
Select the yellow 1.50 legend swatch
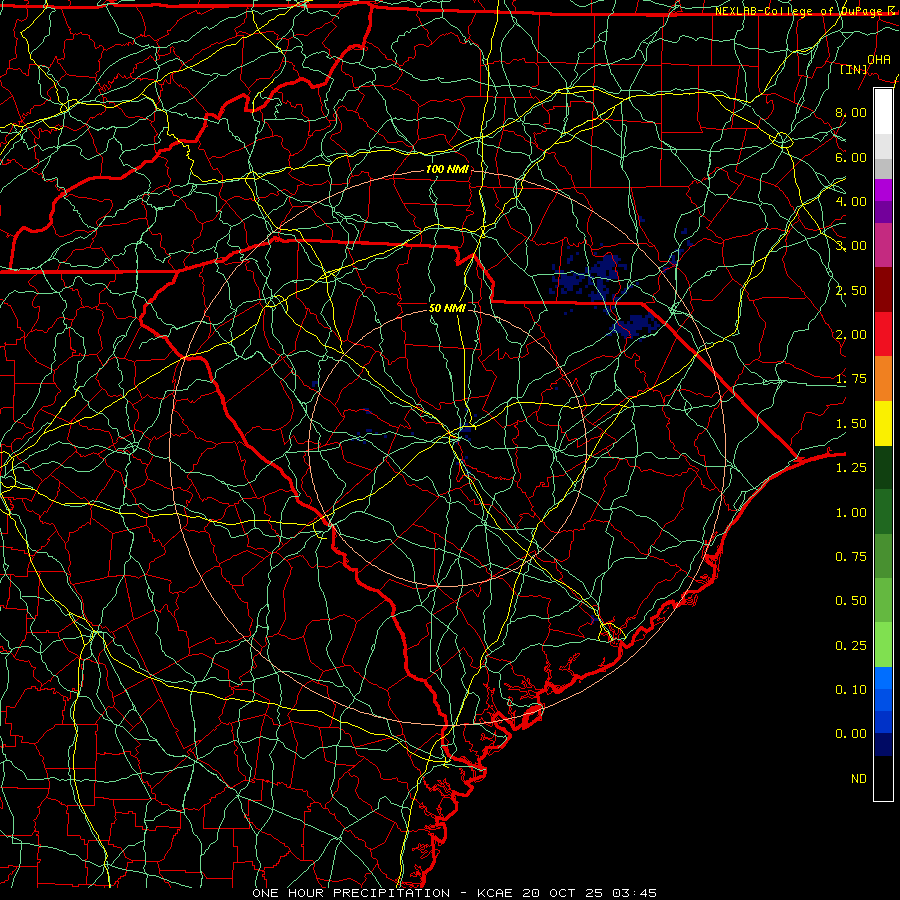coord(883,423)
